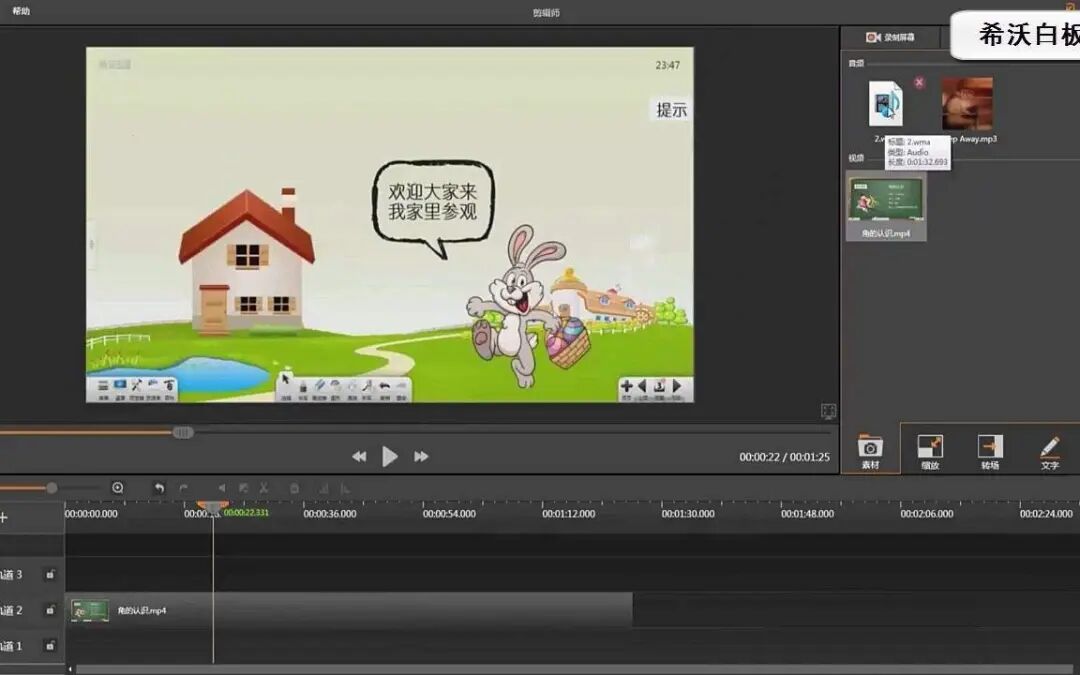Open the 帮助 menu
Image resolution: width=1080 pixels, height=675 pixels.
click(21, 11)
